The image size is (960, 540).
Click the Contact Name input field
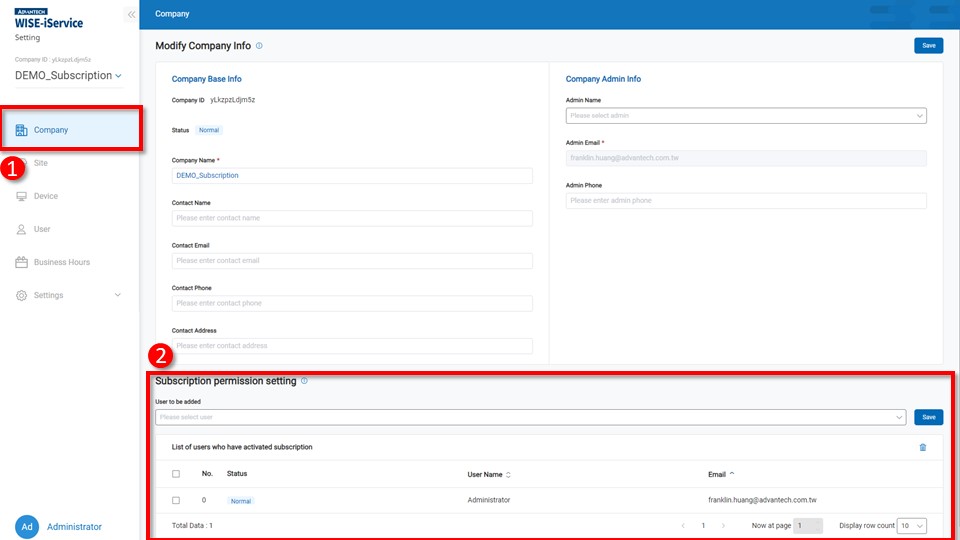pyautogui.click(x=352, y=218)
